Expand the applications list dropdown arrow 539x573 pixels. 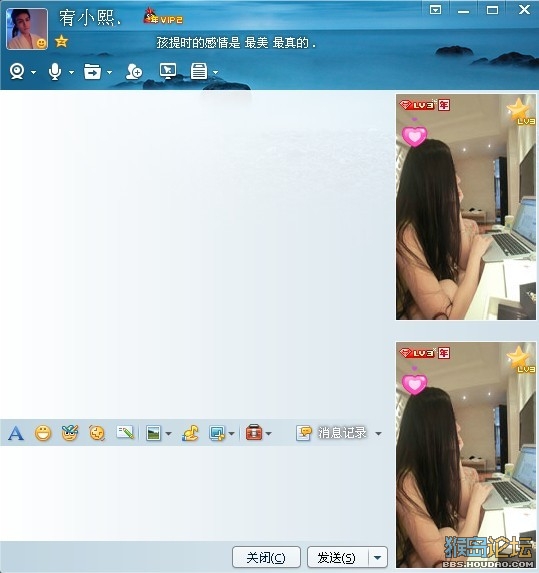coord(216,72)
